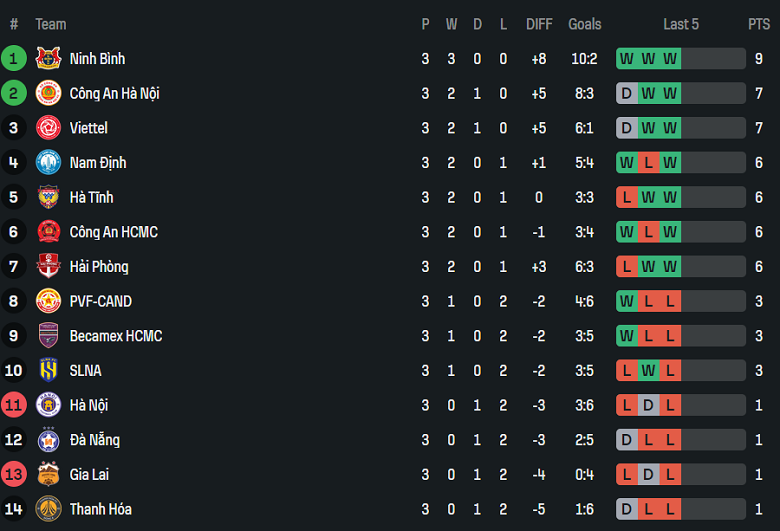
Task: Select the Hà Tĩnh team crest
Action: pyautogui.click(x=48, y=197)
